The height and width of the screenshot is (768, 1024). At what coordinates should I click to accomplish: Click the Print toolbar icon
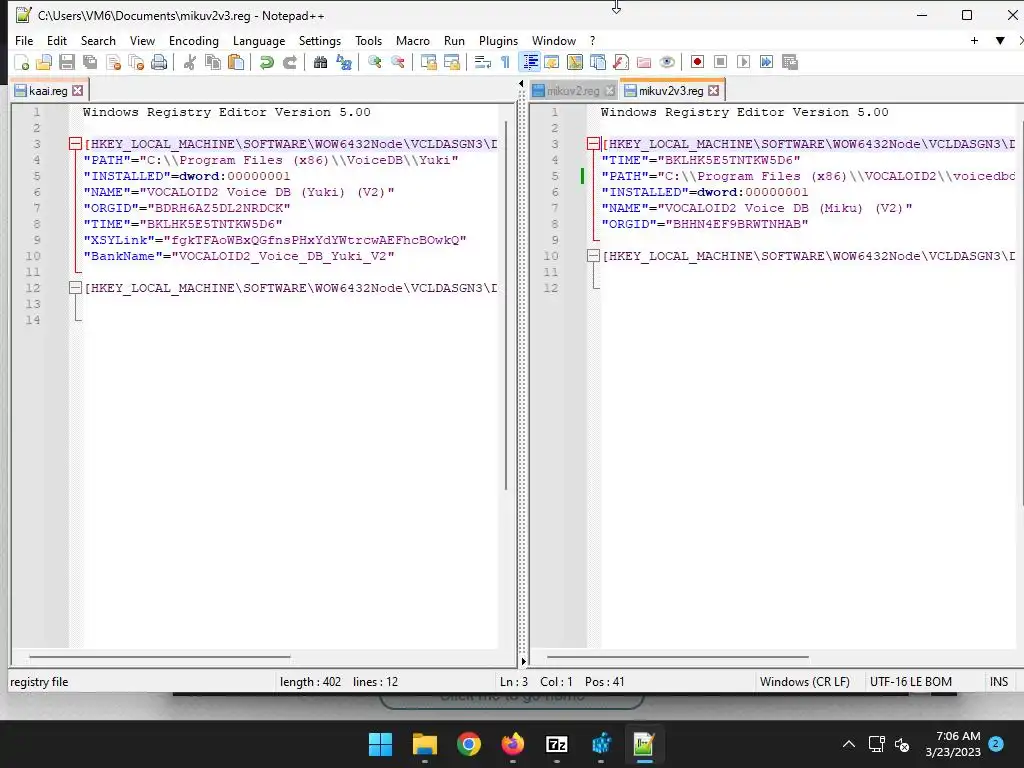point(159,62)
